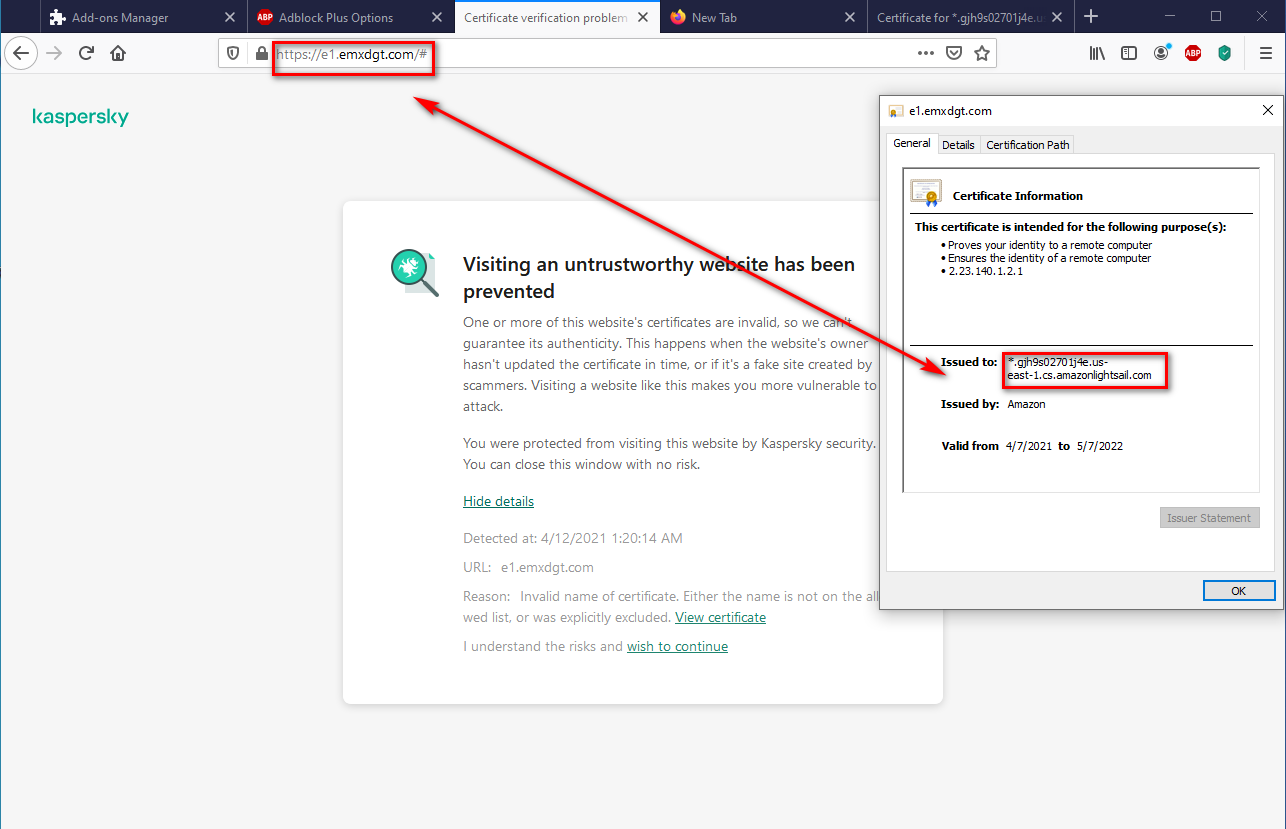
Task: Open the tracking protection shield in address bar
Action: (x=233, y=54)
